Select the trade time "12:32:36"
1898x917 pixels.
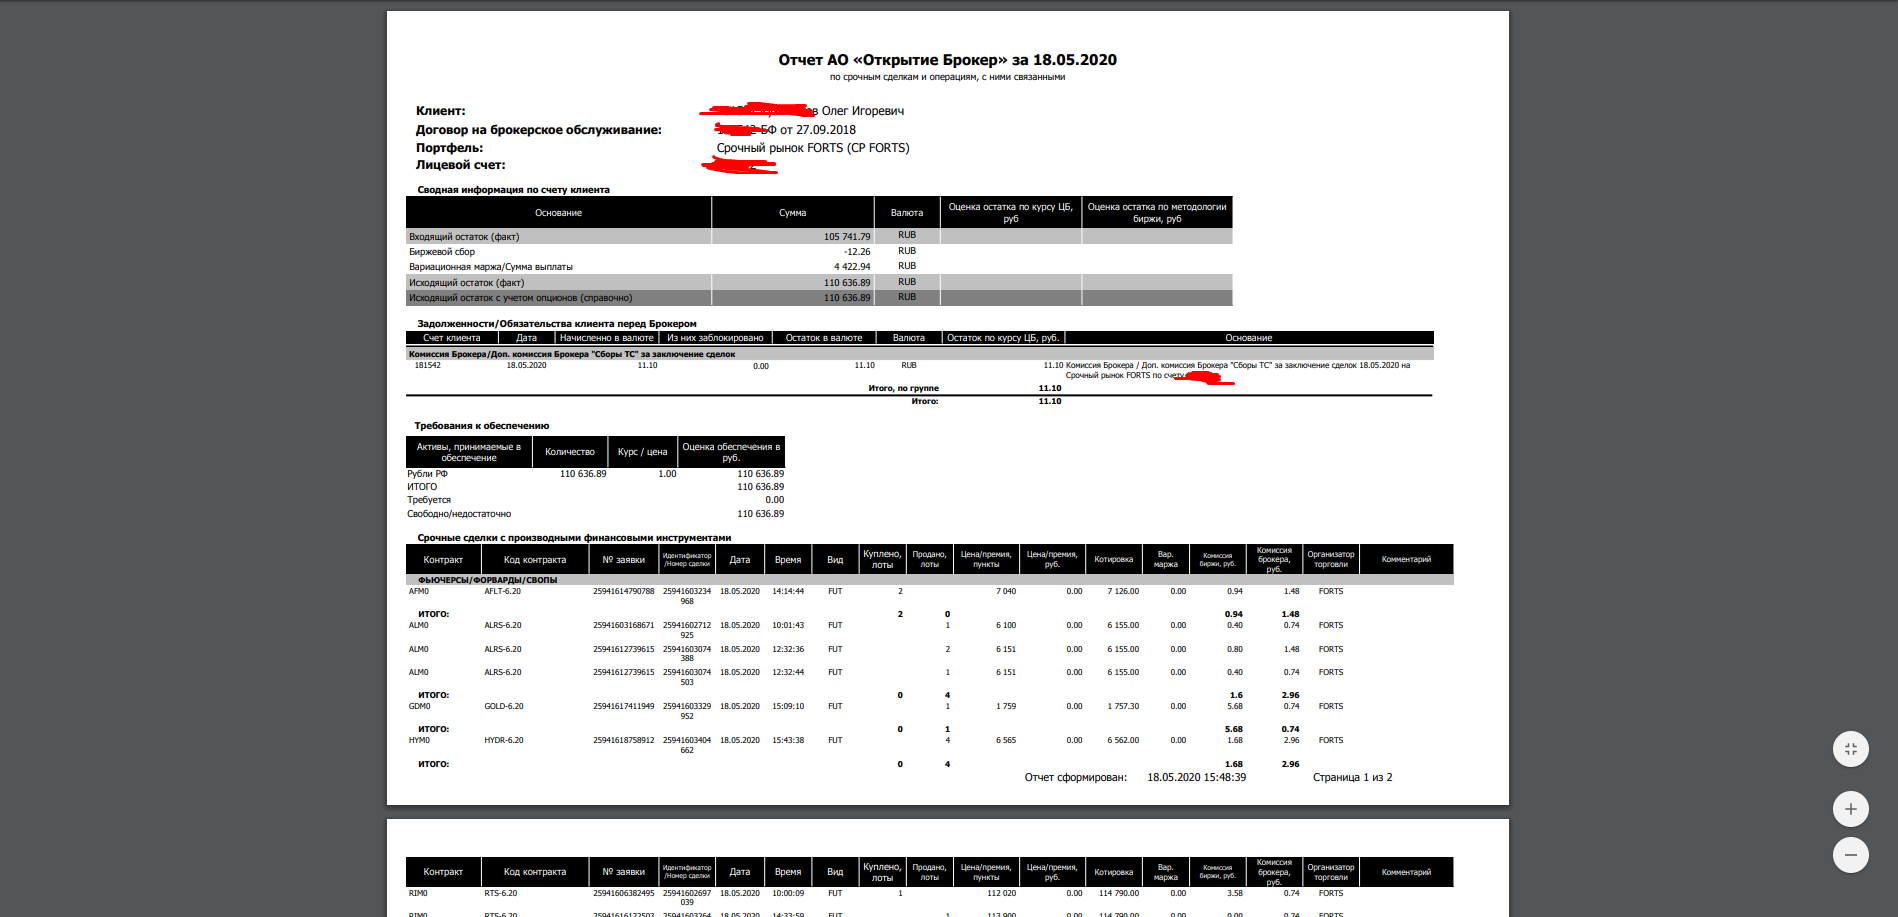click(788, 650)
